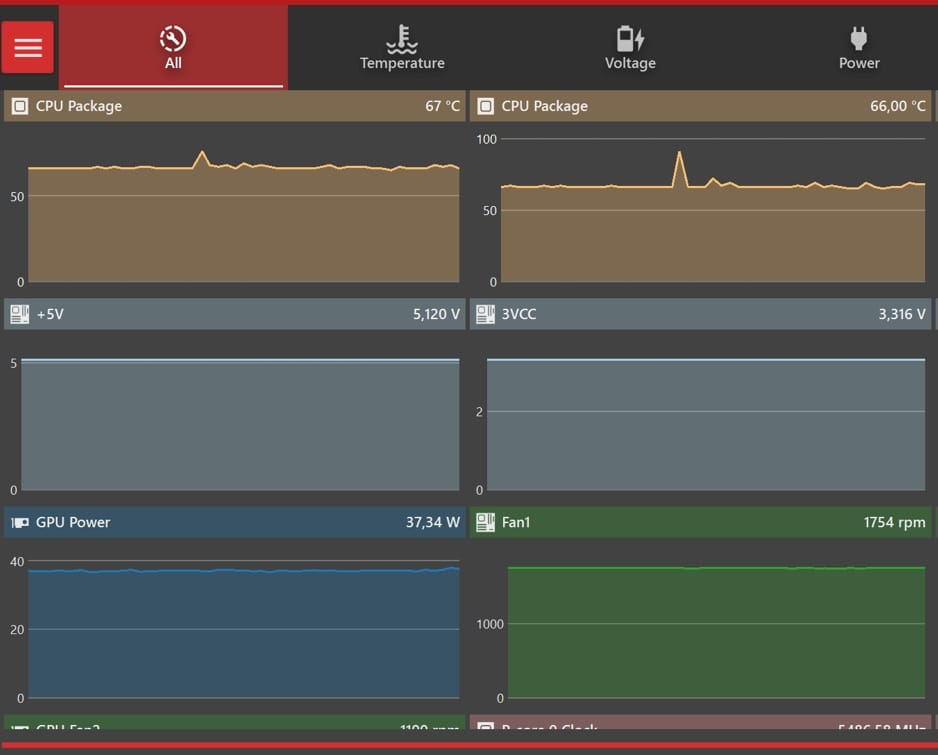The image size is (938, 755).
Task: Click the blue GPU Power graph area
Action: click(243, 630)
